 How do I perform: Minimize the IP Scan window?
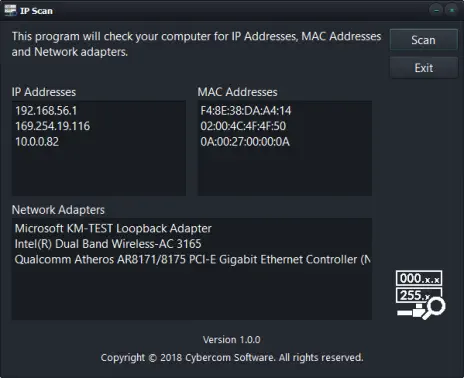(x=436, y=11)
